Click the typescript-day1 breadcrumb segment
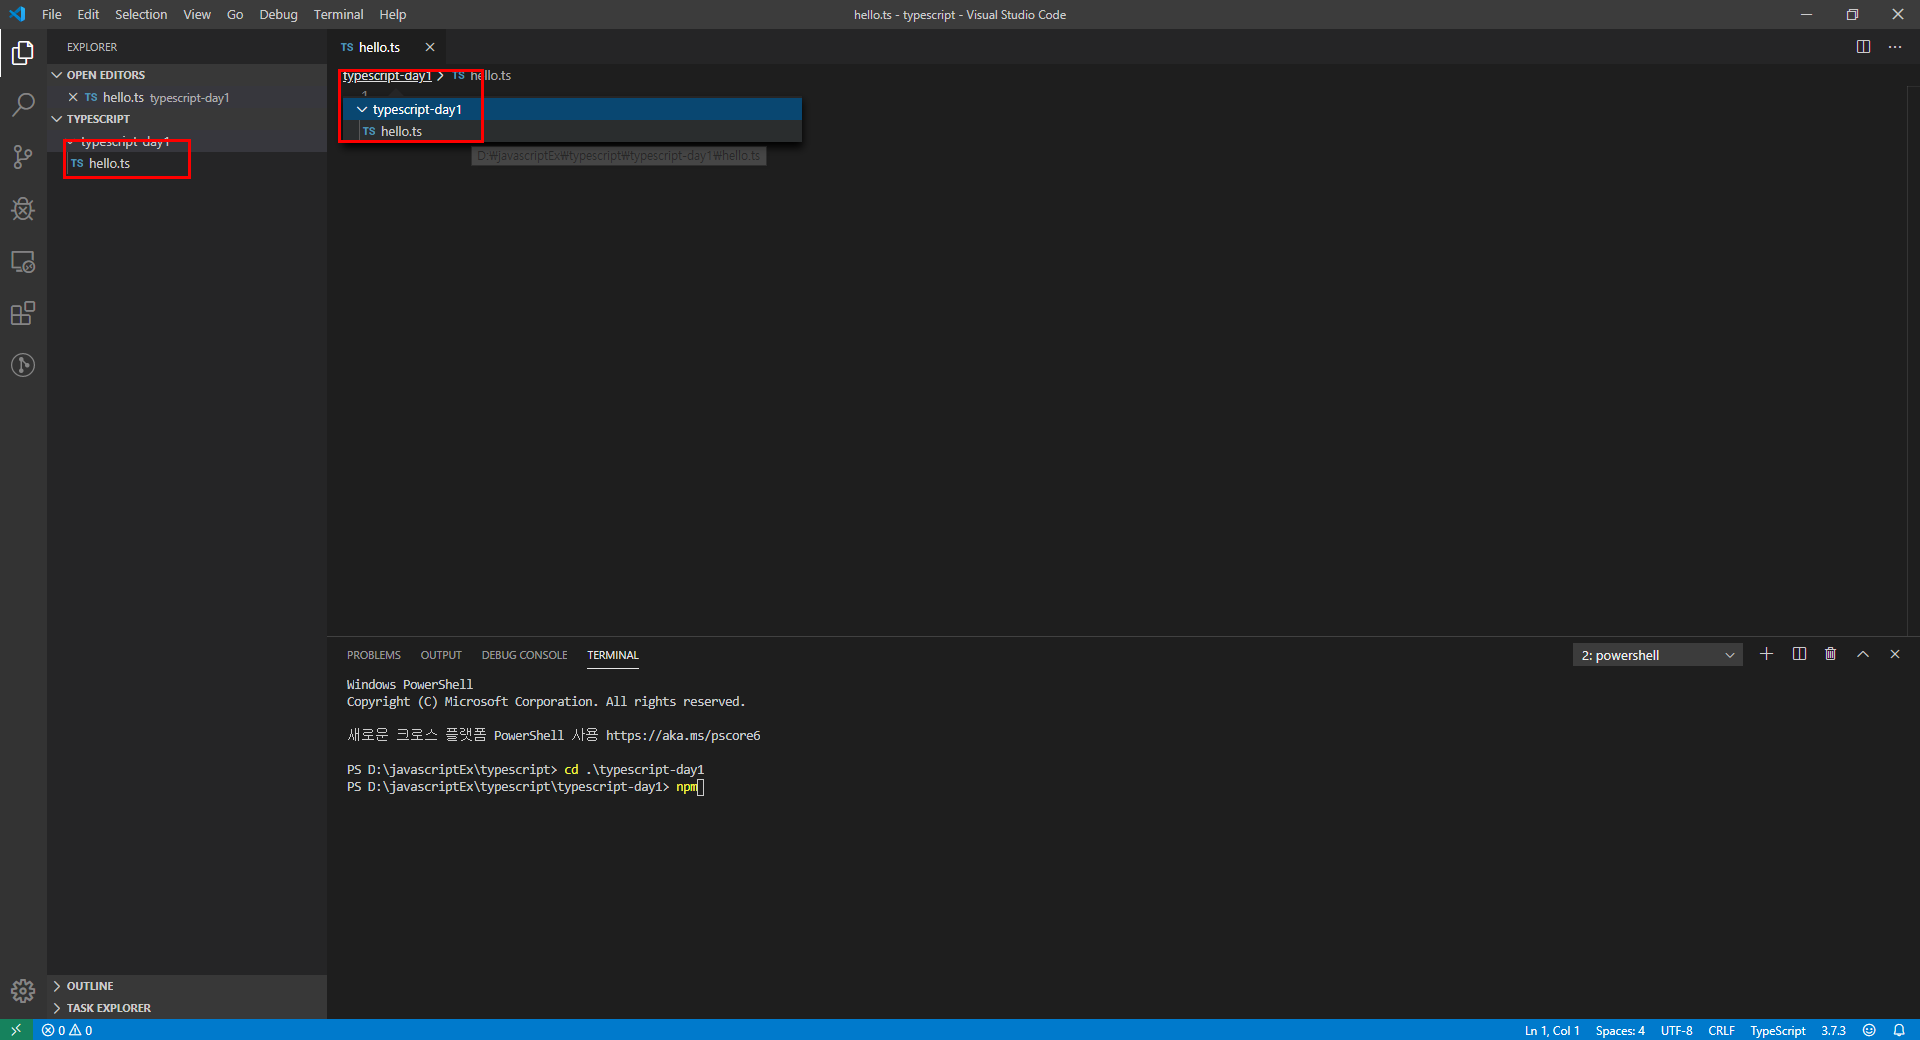Screen dimensions: 1920x1040 coord(387,76)
